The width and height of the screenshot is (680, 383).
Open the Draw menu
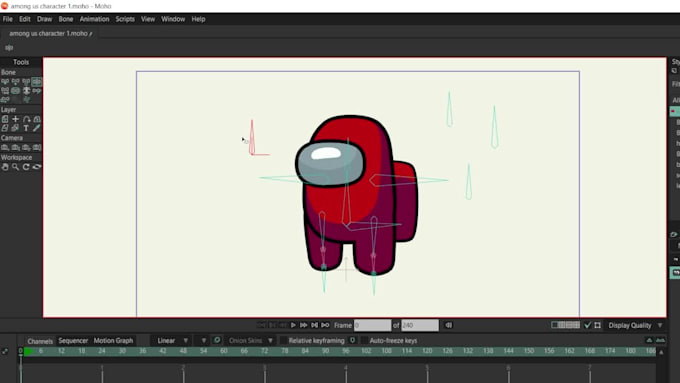point(44,19)
